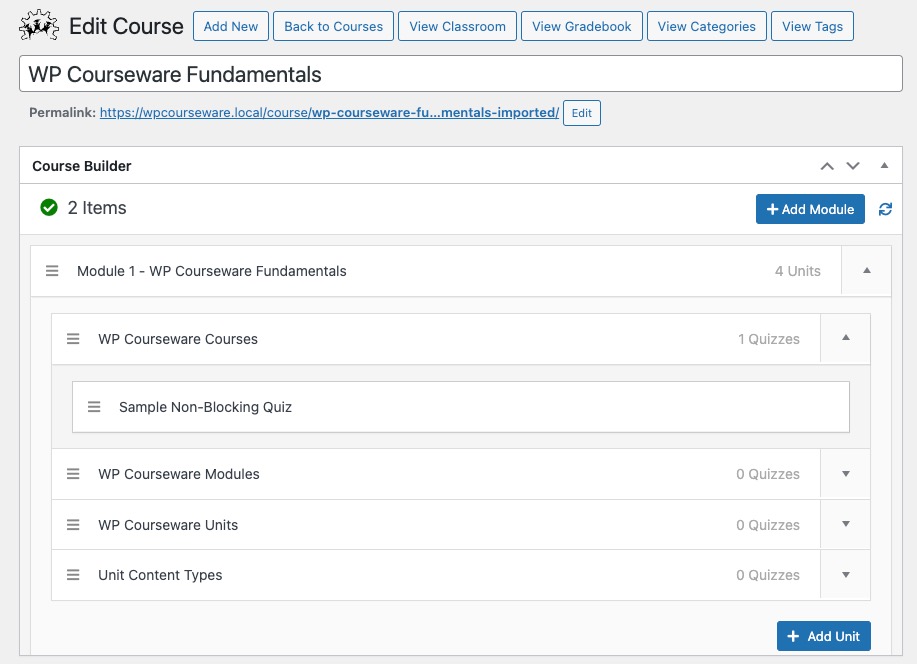
Task: Collapse the WP Courseware Courses unit
Action: [845, 338]
